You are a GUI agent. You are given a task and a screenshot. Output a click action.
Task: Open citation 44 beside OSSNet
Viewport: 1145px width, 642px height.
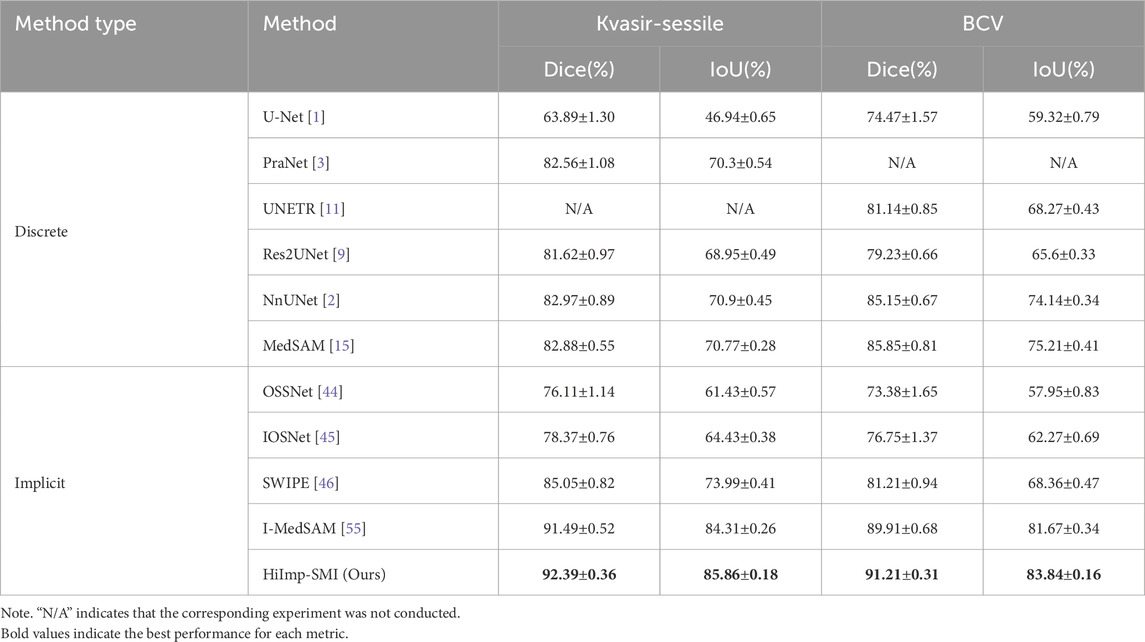tap(330, 391)
